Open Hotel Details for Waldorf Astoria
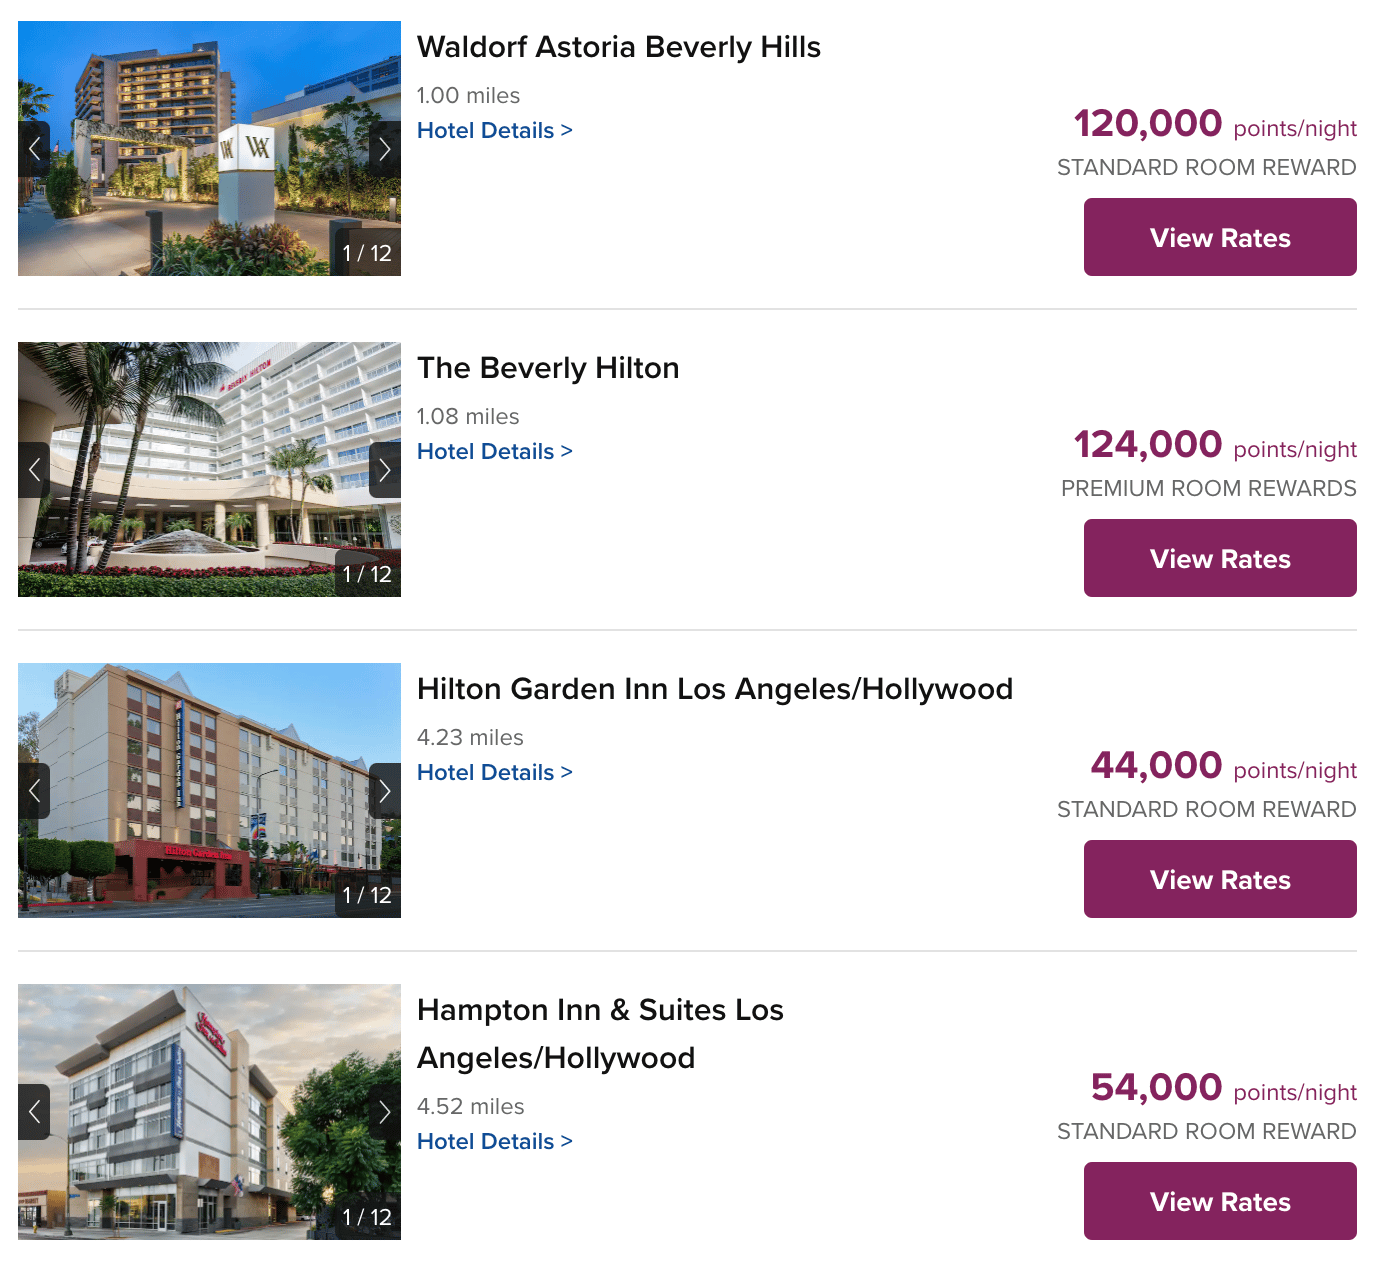The width and height of the screenshot is (1380, 1266). pos(494,131)
